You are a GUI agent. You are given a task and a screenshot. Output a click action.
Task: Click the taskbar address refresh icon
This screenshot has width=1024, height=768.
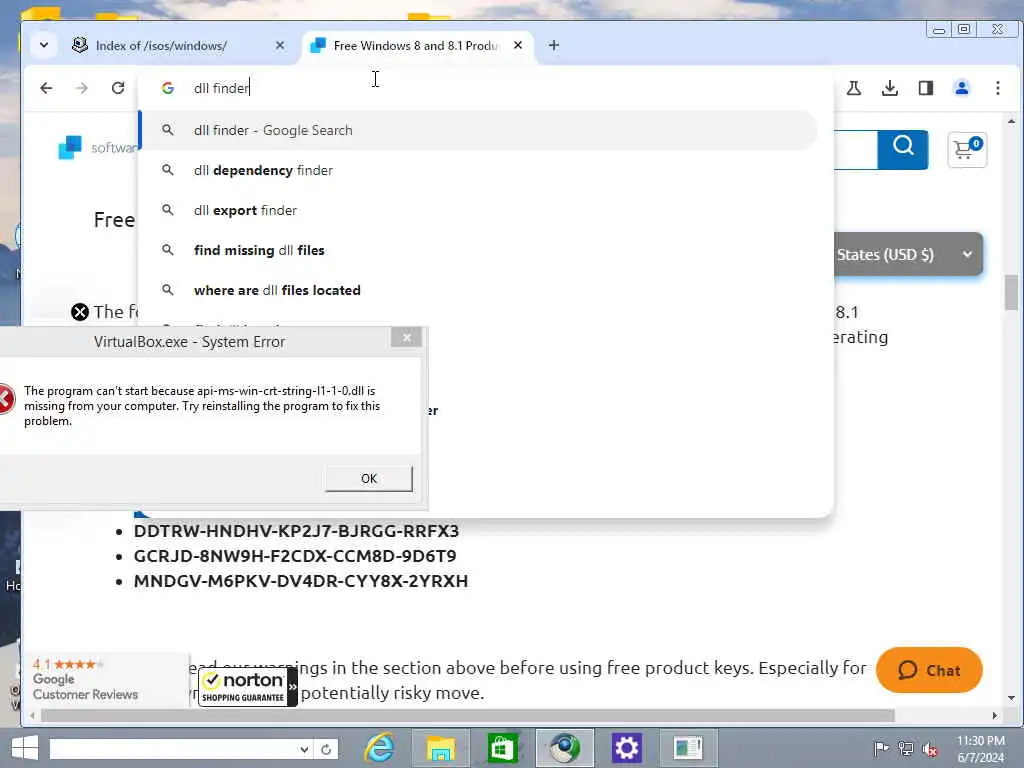(x=326, y=749)
